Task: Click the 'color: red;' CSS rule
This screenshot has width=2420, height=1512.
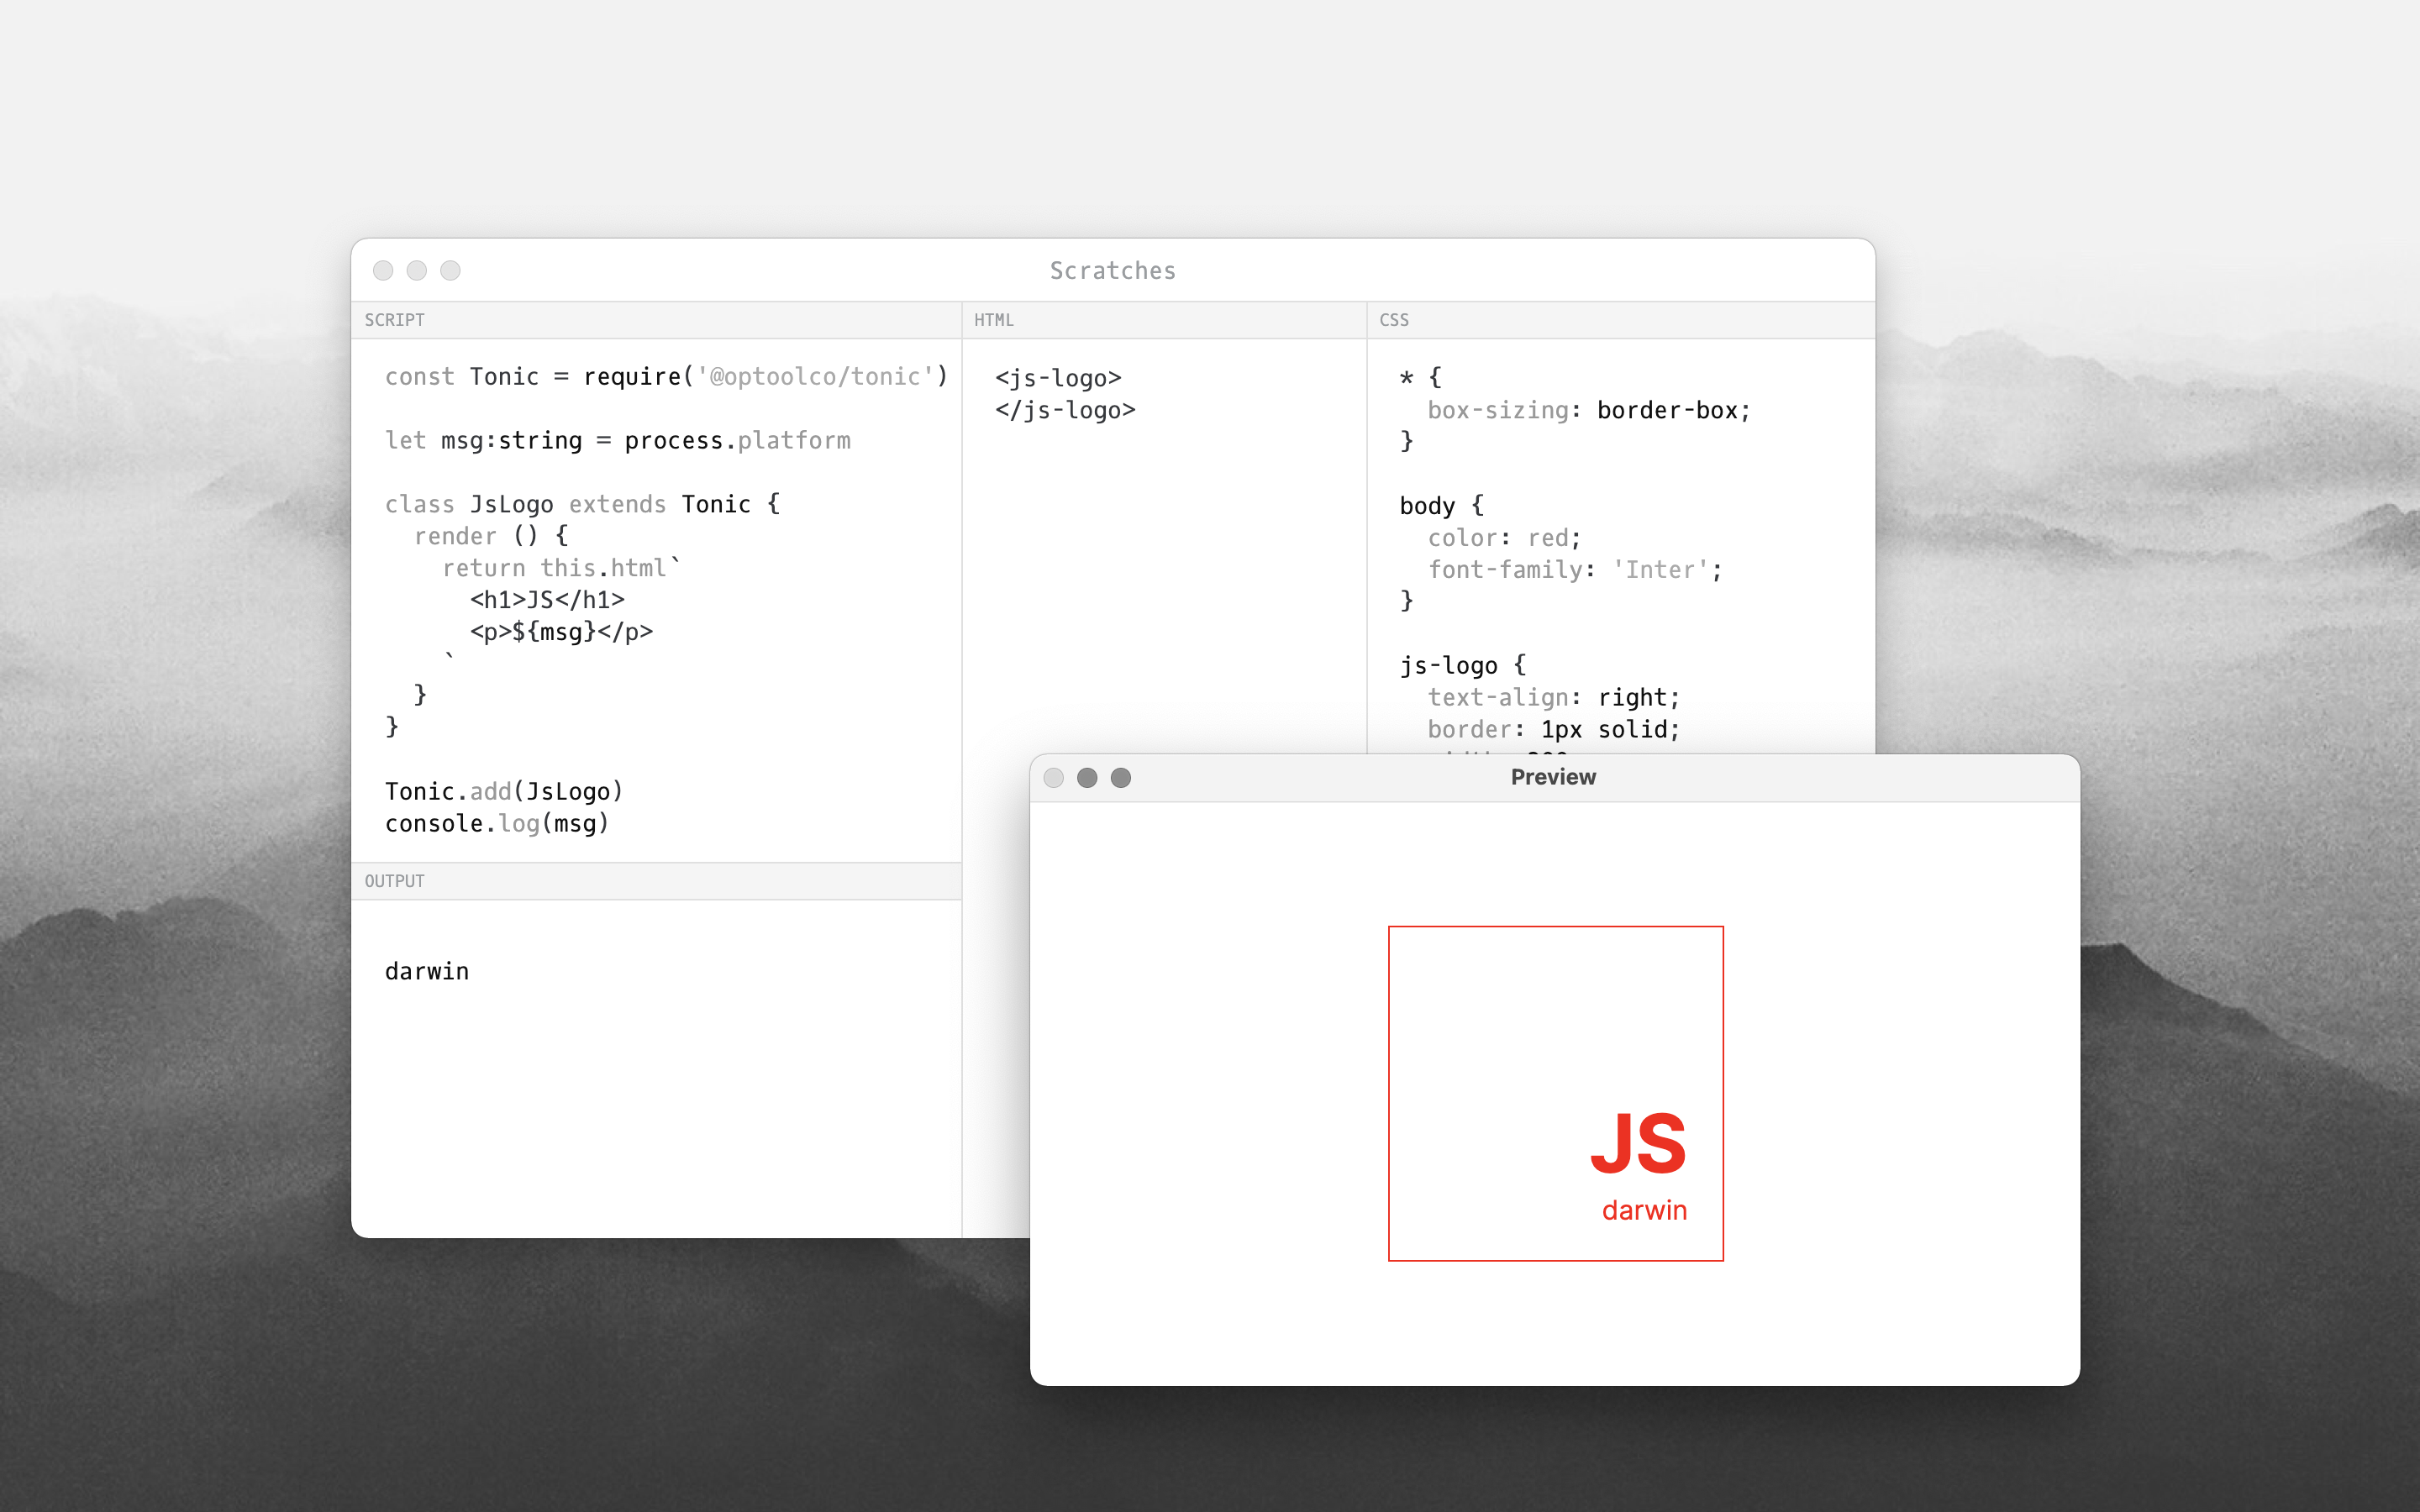Action: tap(1503, 538)
